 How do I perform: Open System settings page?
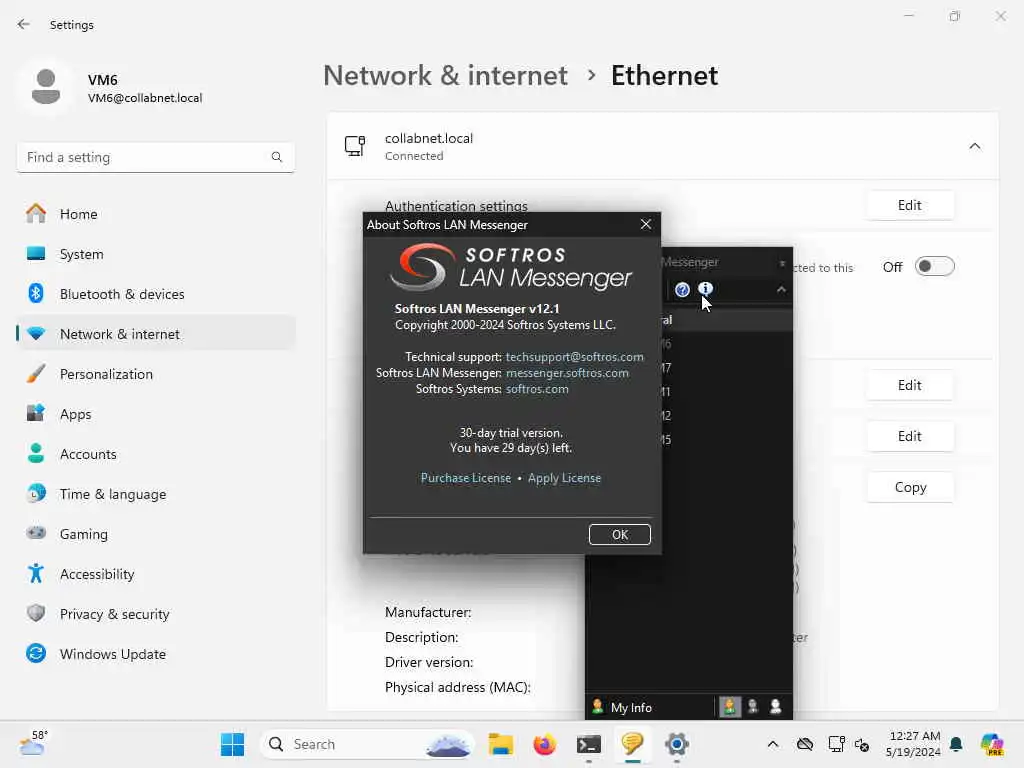[155, 254]
